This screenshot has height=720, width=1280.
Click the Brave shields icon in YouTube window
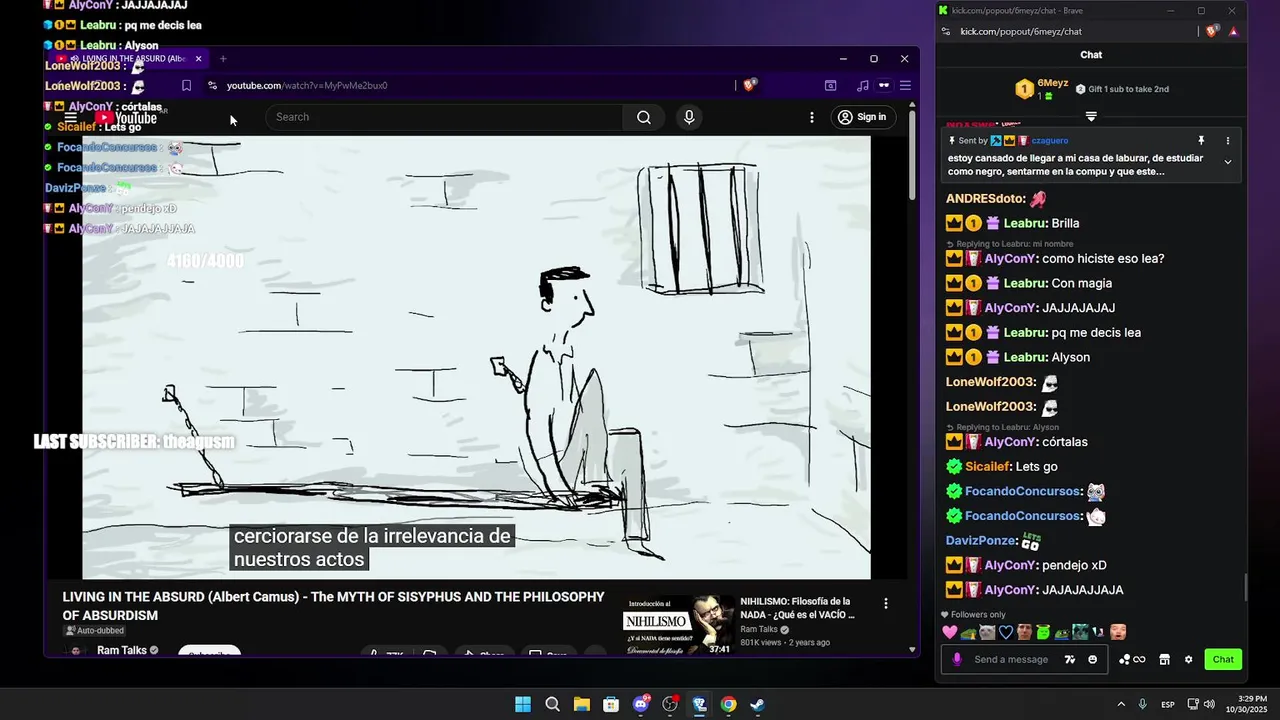click(x=750, y=85)
